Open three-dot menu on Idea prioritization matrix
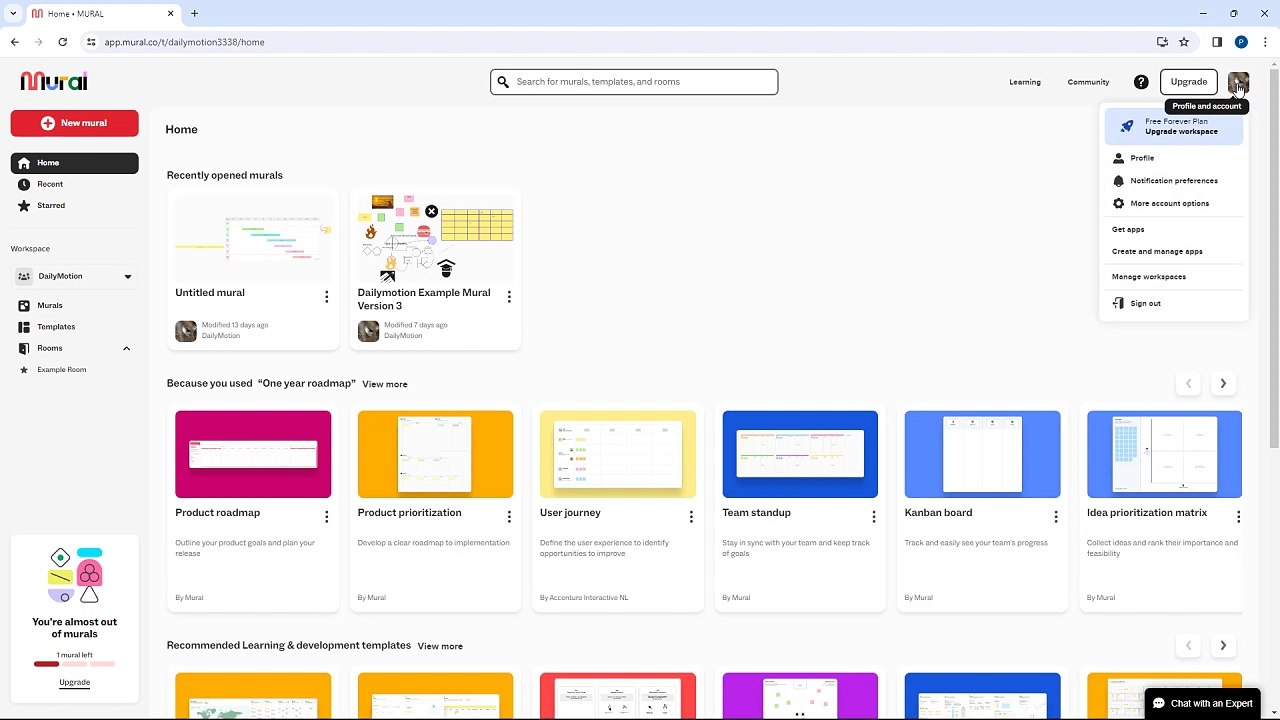 [1238, 517]
